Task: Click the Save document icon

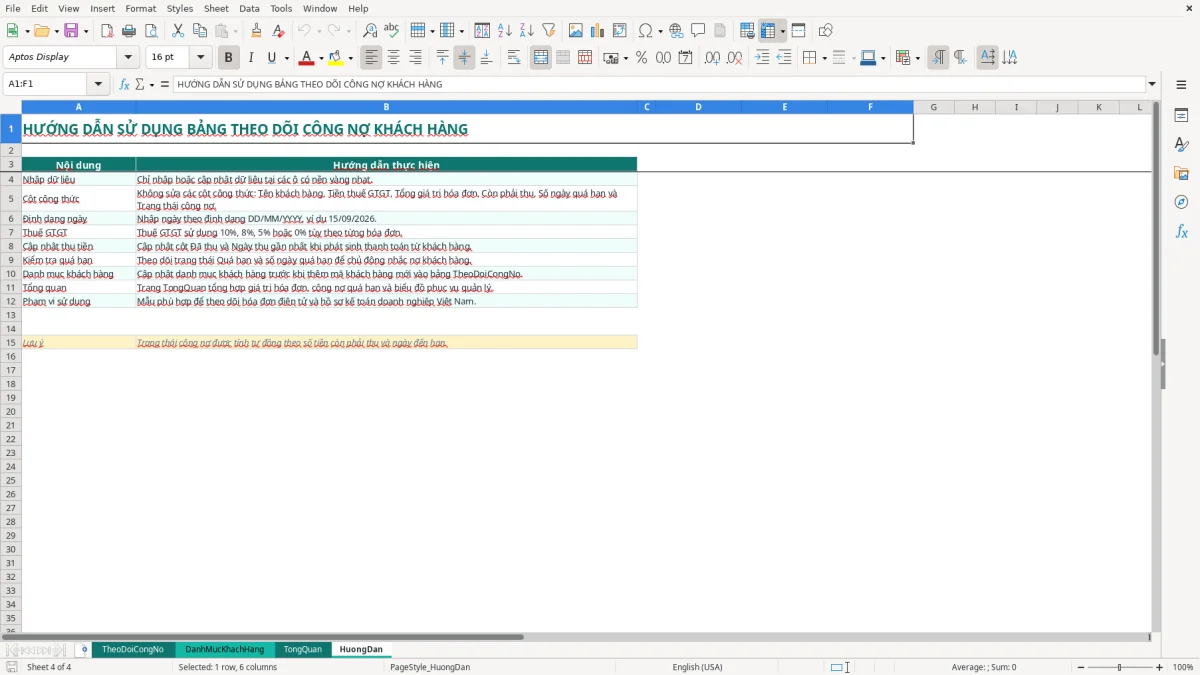Action: pos(71,31)
